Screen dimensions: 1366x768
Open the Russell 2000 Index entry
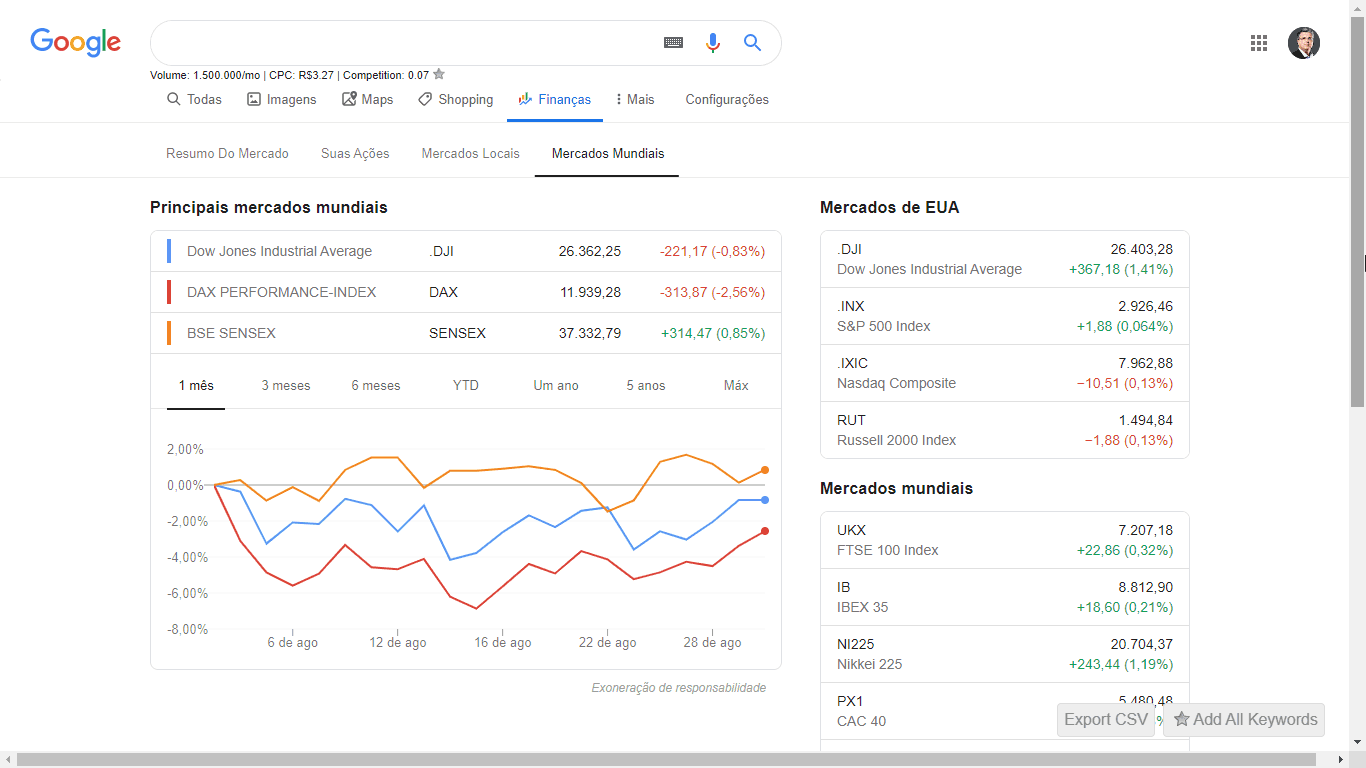pyautogui.click(x=1005, y=430)
